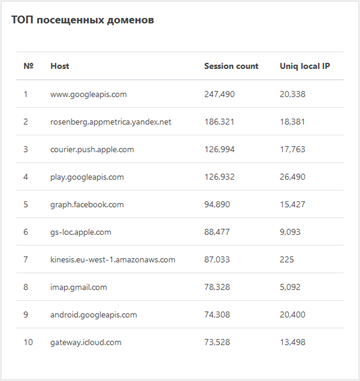Click session count value 247,490

point(219,94)
